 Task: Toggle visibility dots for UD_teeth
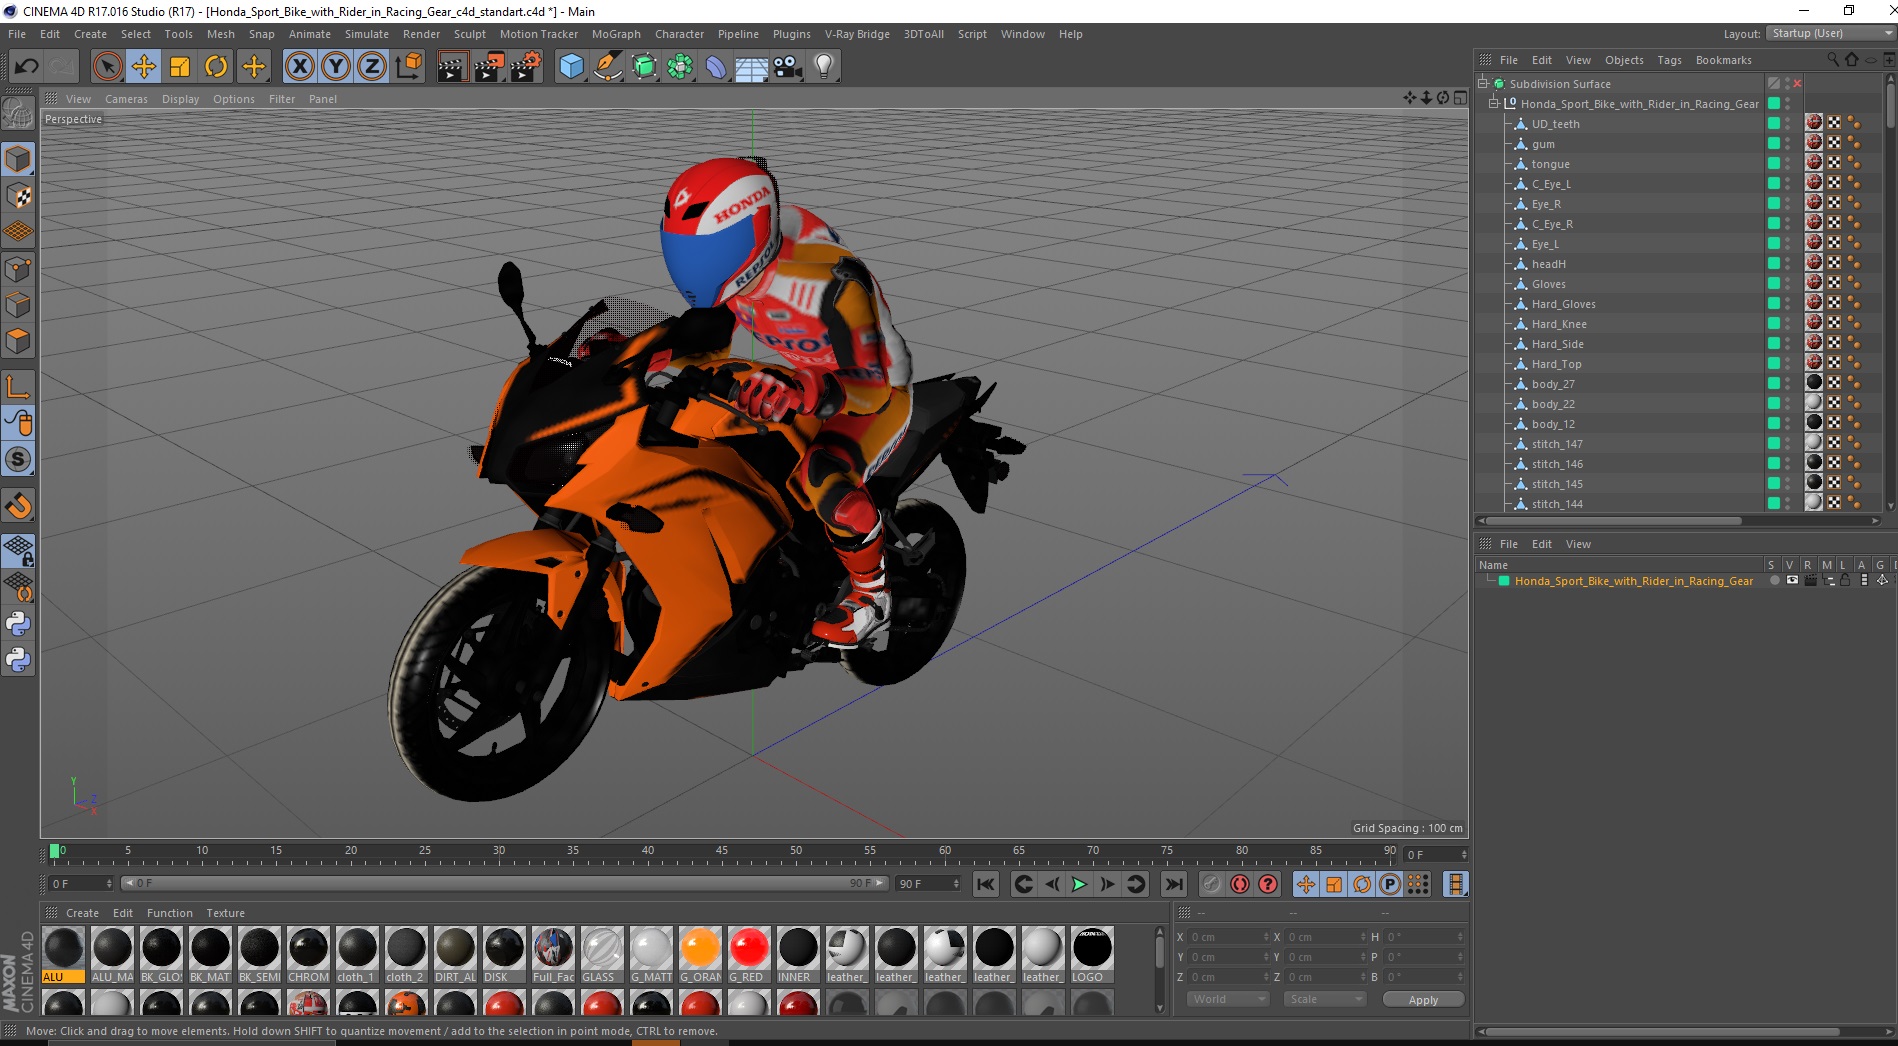pyautogui.click(x=1788, y=124)
